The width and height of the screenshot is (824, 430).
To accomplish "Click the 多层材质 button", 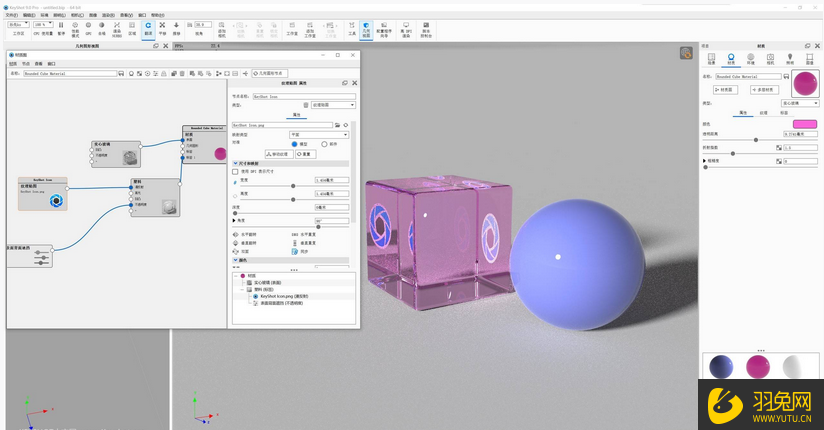I will [765, 90].
